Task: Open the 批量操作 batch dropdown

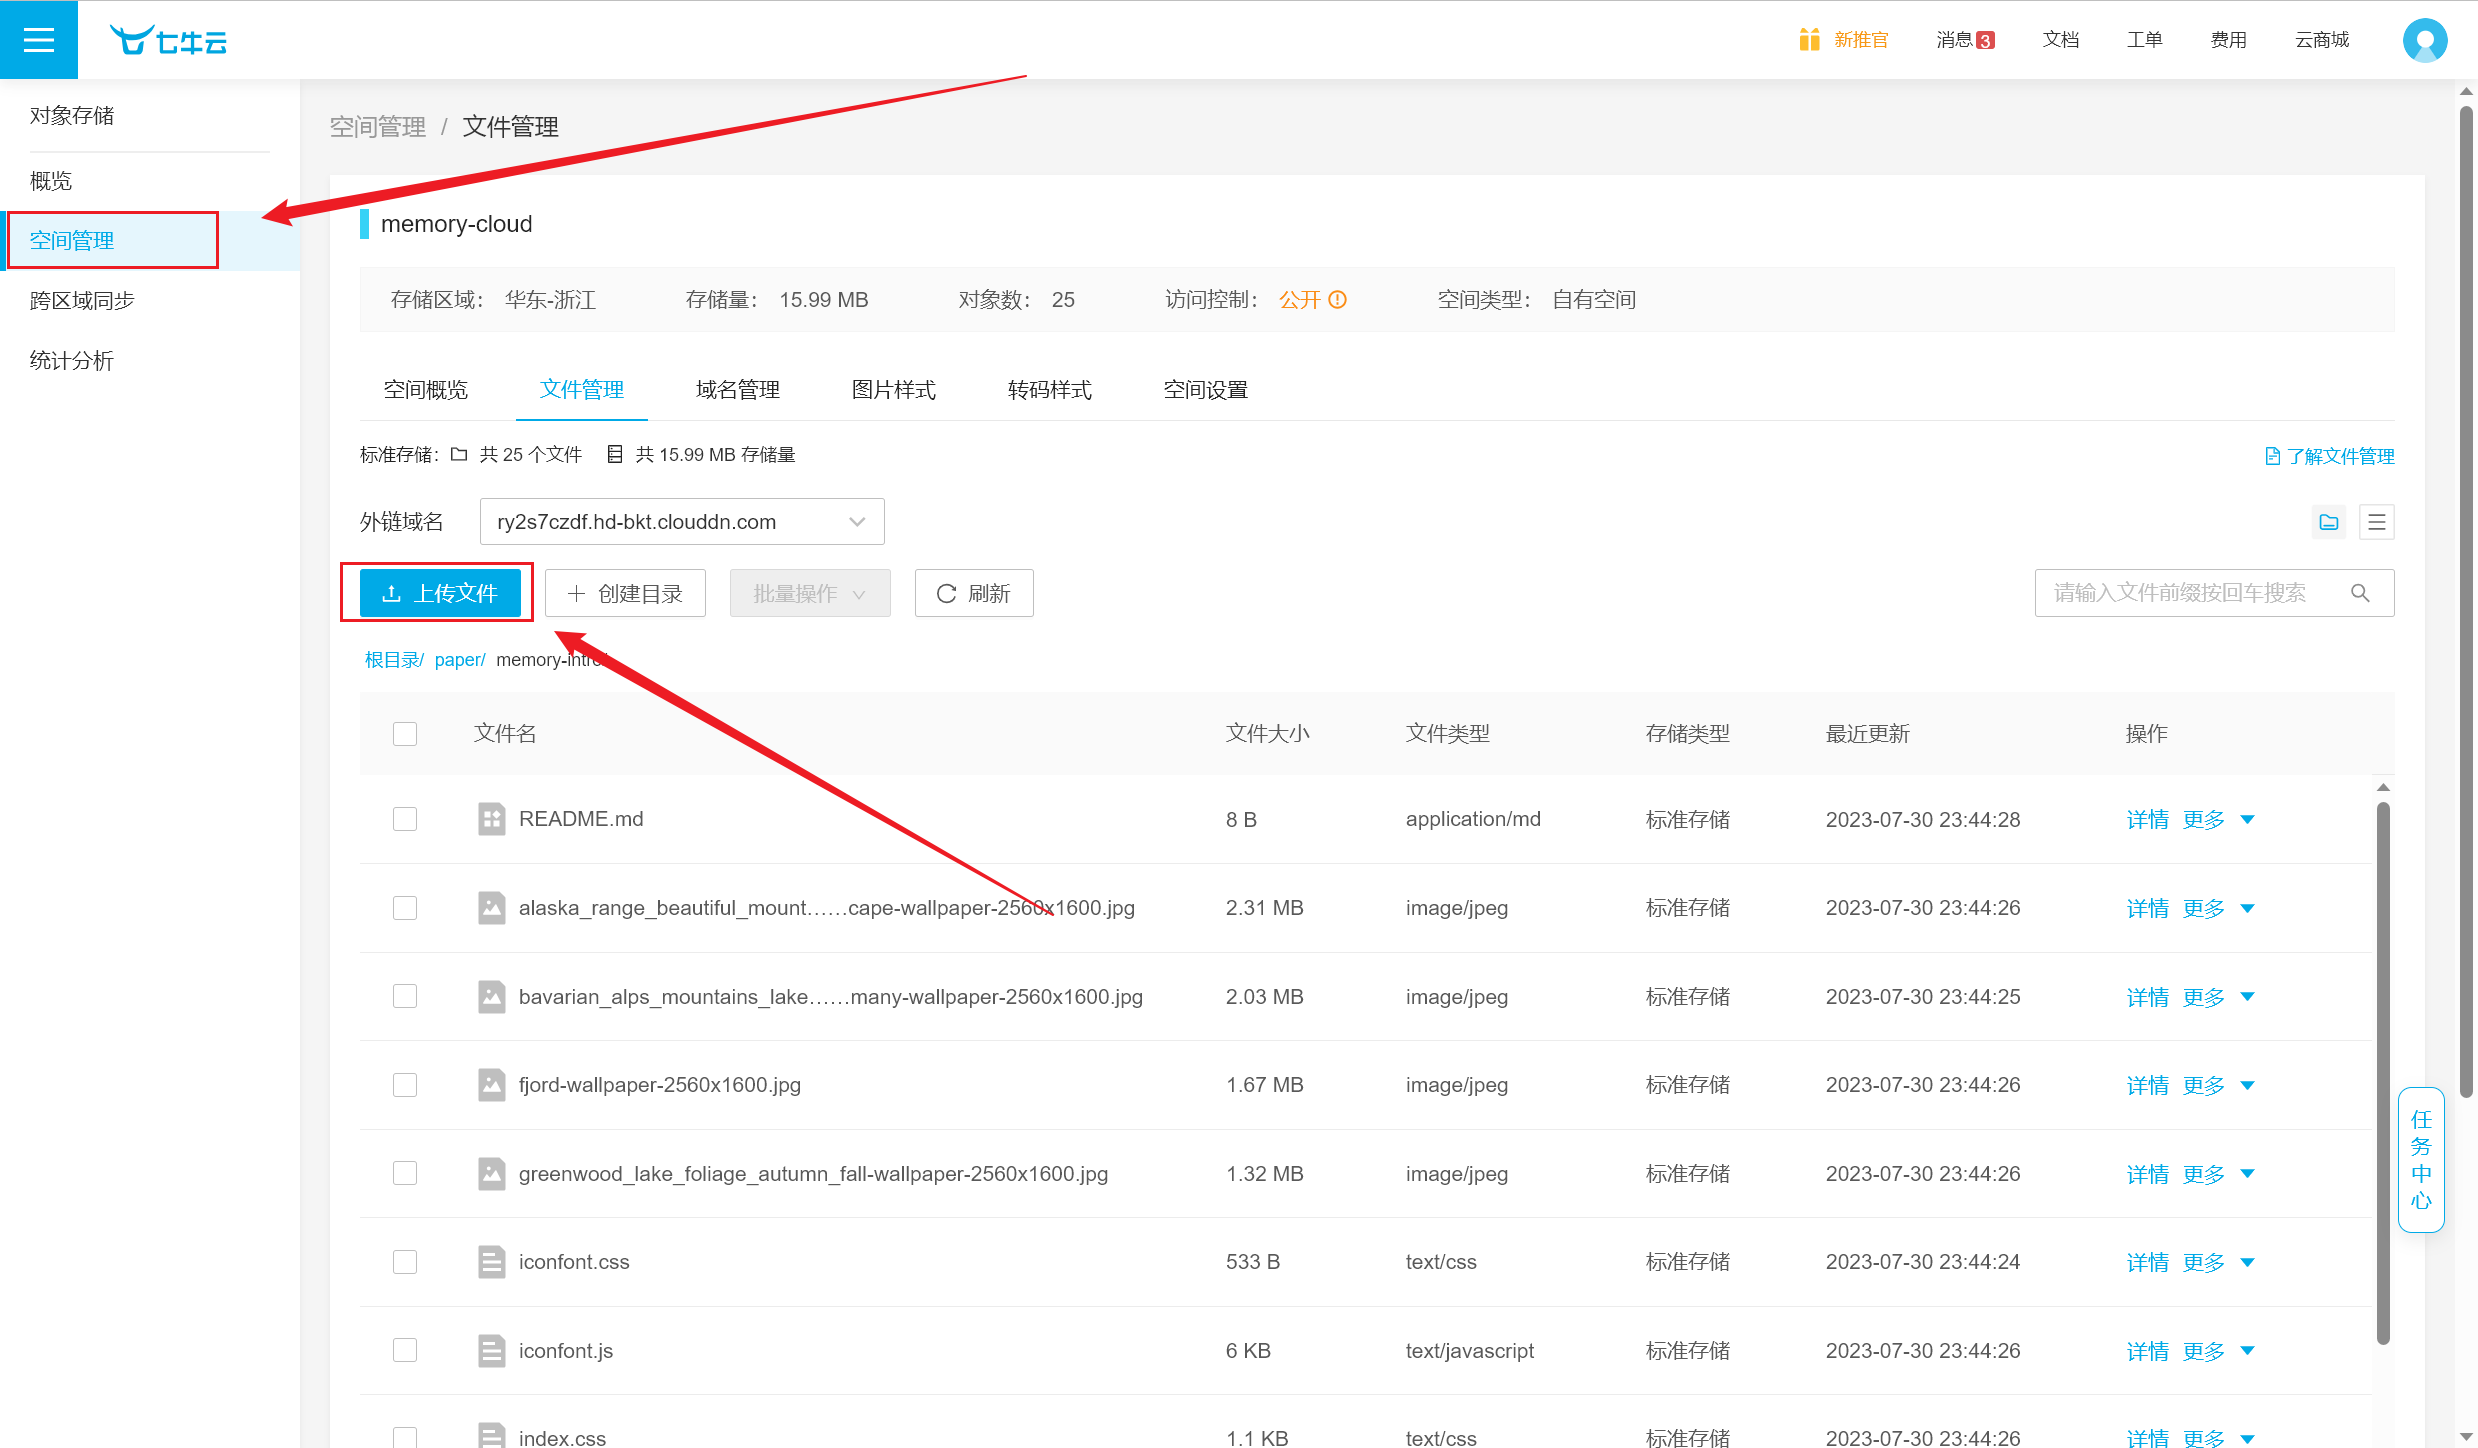Action: pos(810,593)
